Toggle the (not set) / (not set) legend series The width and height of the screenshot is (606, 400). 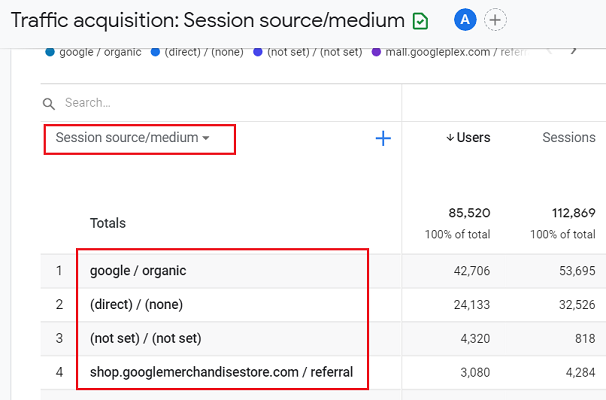(304, 52)
